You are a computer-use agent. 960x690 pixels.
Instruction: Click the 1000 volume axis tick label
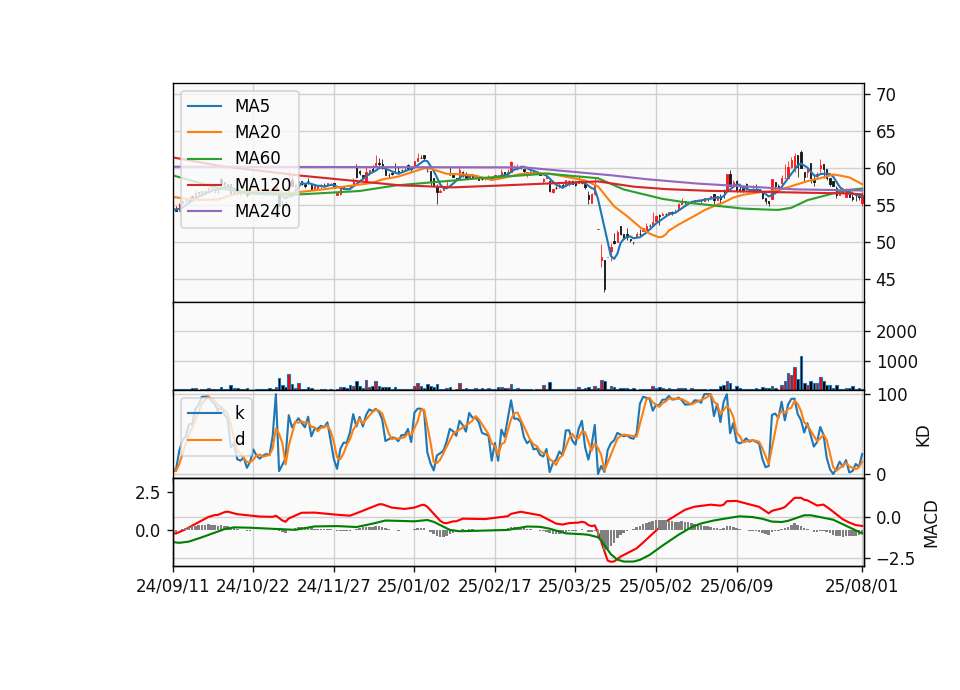(x=896, y=362)
